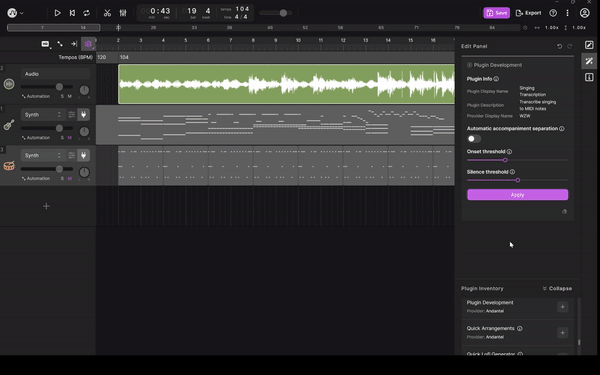Open the track 3 Synth dropdown
The width and height of the screenshot is (600, 375).
click(x=42, y=155)
